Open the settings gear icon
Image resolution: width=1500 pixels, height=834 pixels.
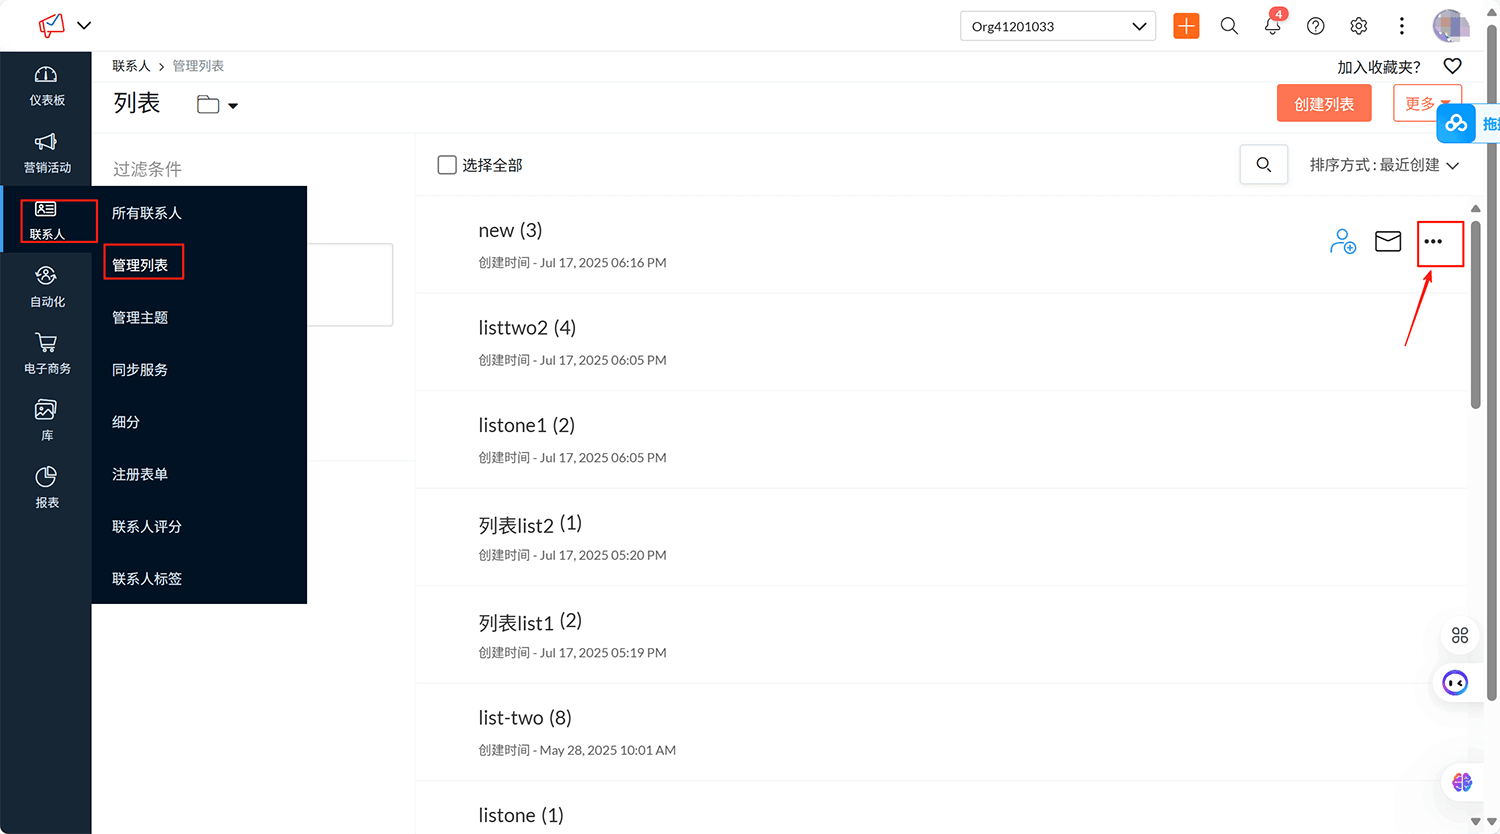tap(1358, 26)
